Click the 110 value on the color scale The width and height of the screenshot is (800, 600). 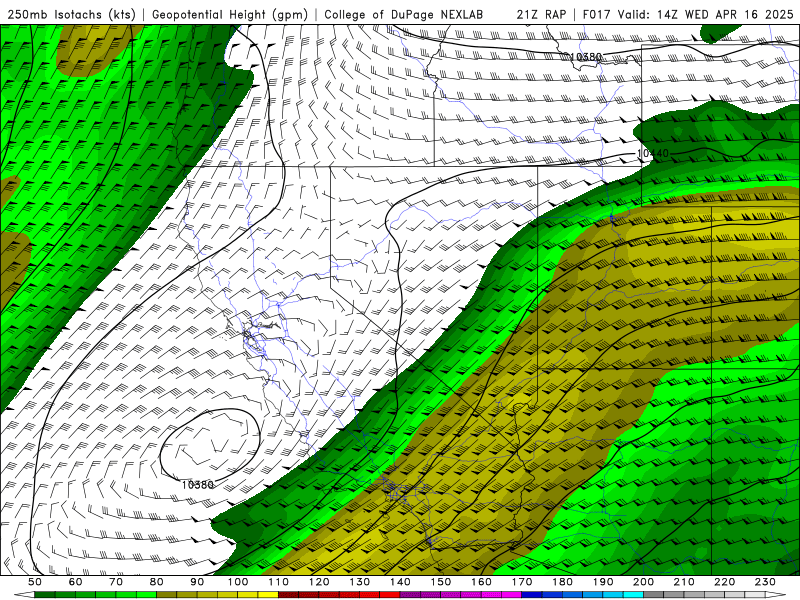pos(278,581)
